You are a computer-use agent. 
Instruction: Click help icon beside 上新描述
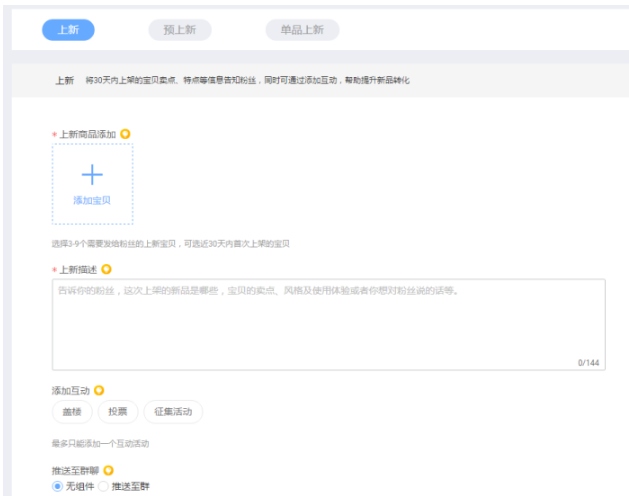click(106, 269)
